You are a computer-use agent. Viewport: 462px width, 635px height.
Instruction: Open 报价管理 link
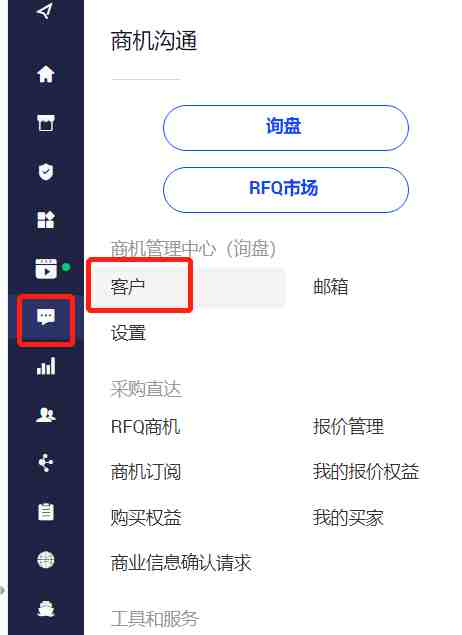[348, 426]
